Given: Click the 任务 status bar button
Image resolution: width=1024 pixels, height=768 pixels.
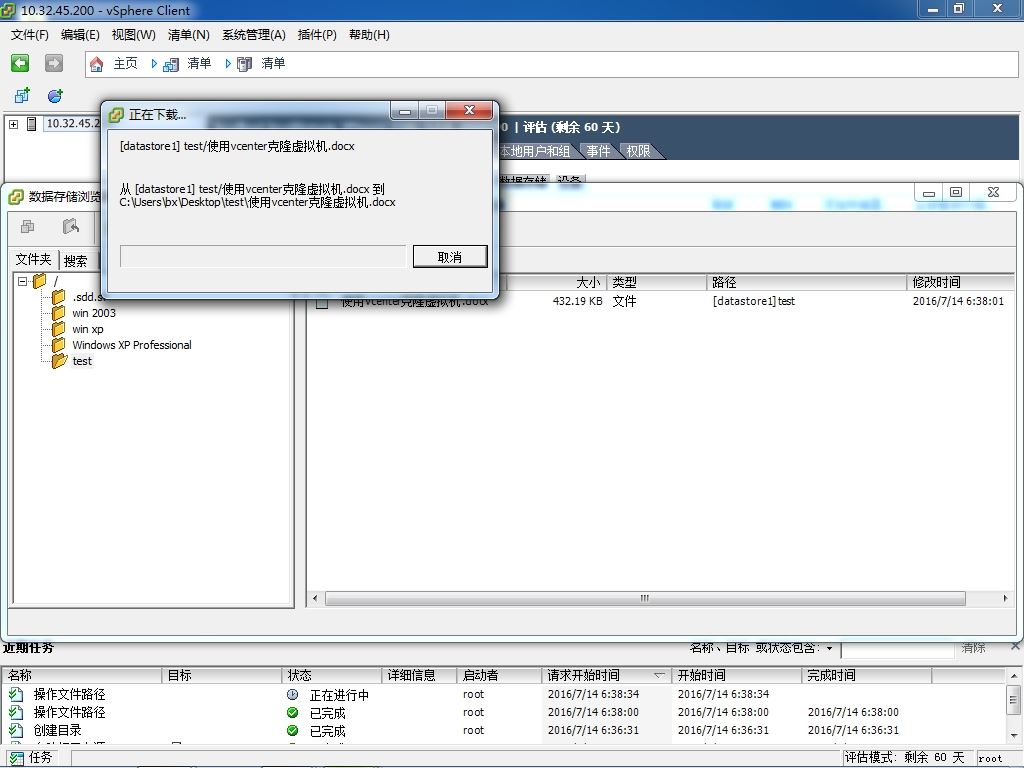Looking at the screenshot, I should click(x=31, y=758).
